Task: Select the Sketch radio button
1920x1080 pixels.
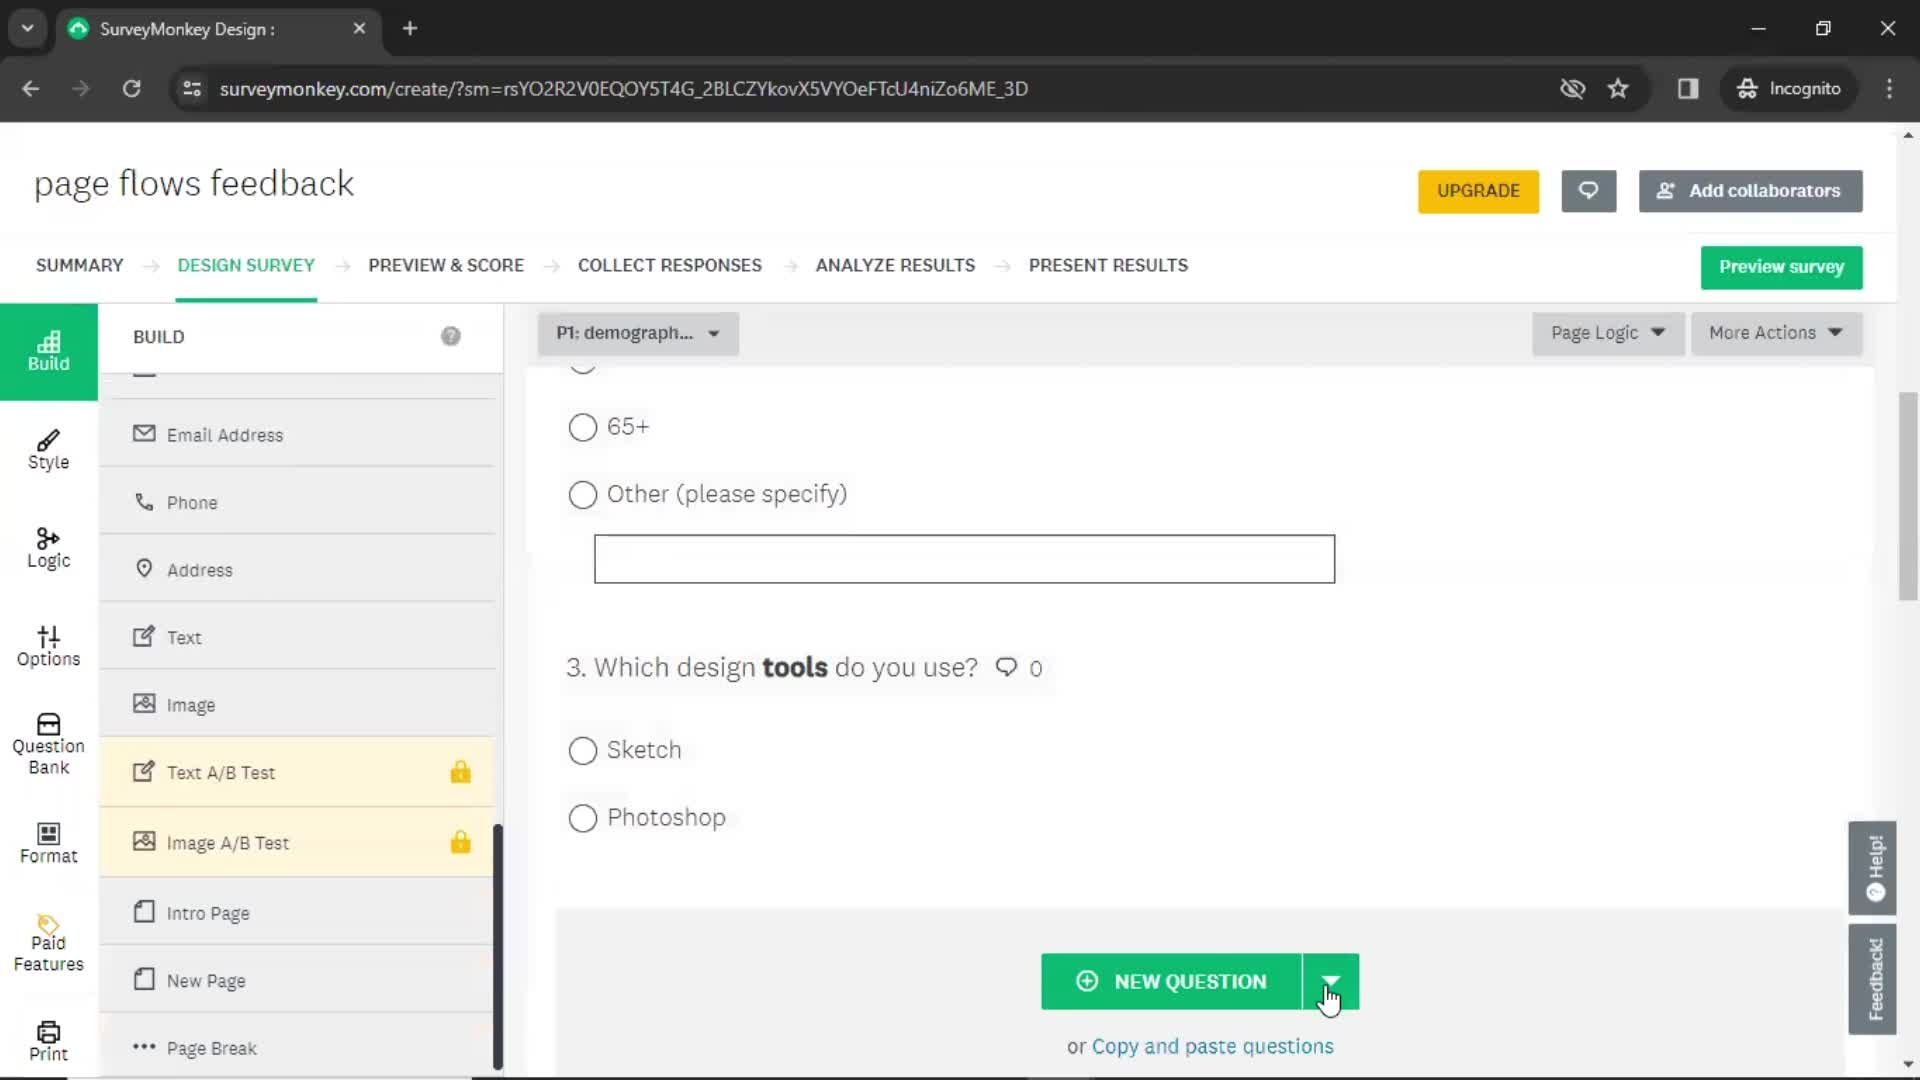Action: click(x=582, y=749)
